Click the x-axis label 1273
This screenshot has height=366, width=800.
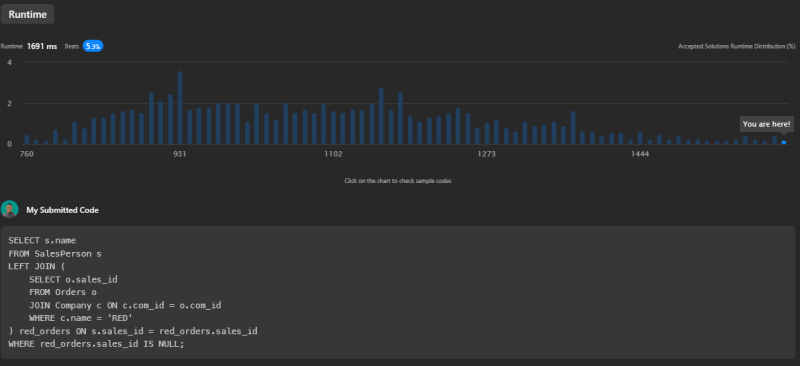click(486, 154)
